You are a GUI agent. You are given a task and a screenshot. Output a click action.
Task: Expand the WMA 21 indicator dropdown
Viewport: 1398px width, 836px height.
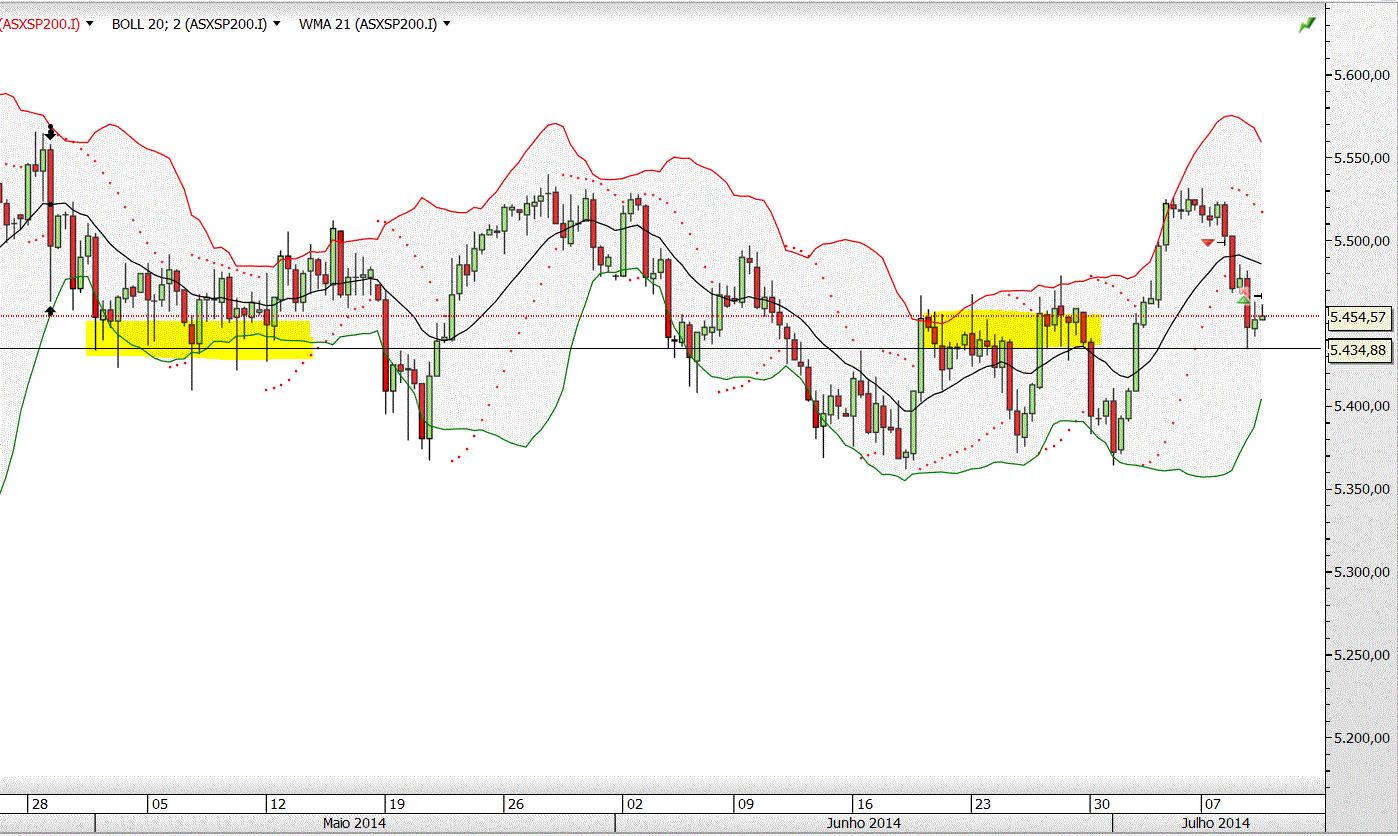click(446, 23)
